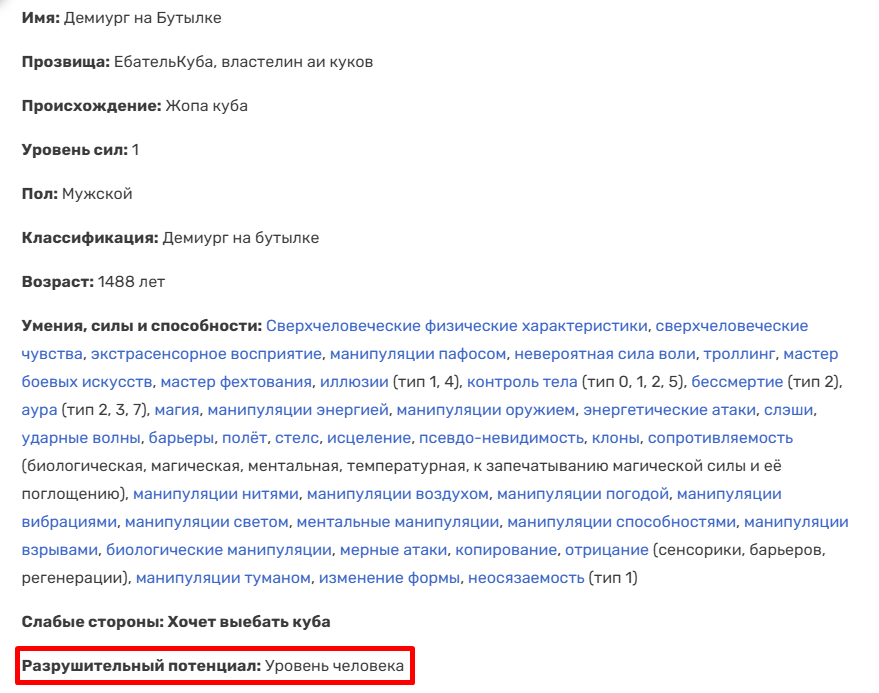879x693 pixels.
Task: Follow the «магия» link
Action: (180, 410)
